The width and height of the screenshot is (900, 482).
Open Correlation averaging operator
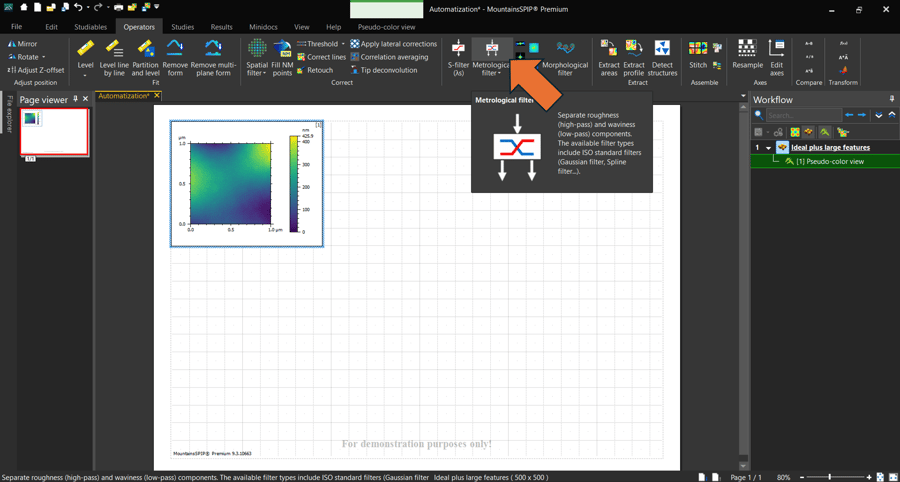pos(390,57)
